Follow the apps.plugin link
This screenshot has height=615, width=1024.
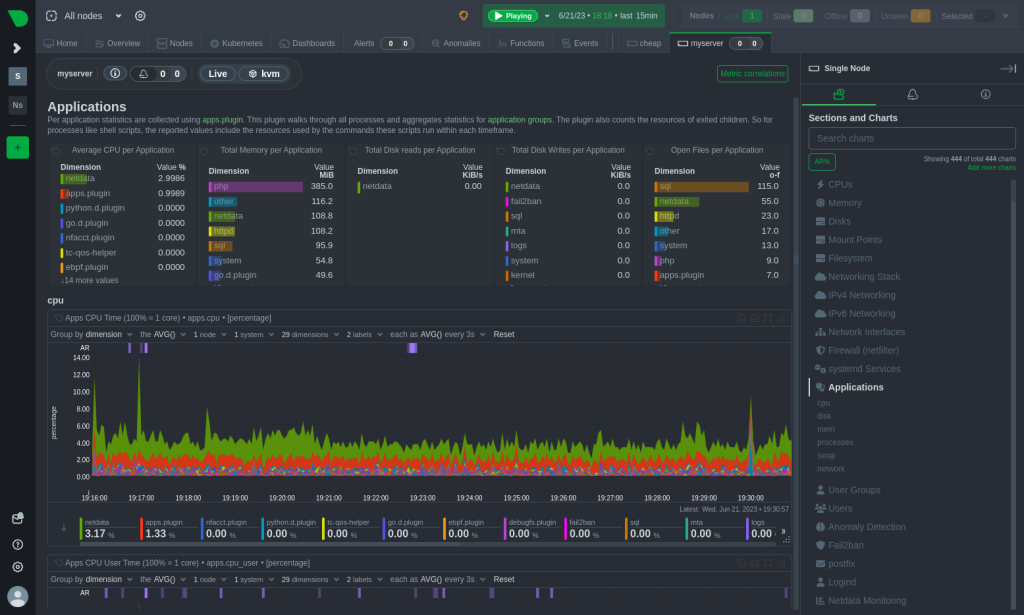[x=222, y=120]
